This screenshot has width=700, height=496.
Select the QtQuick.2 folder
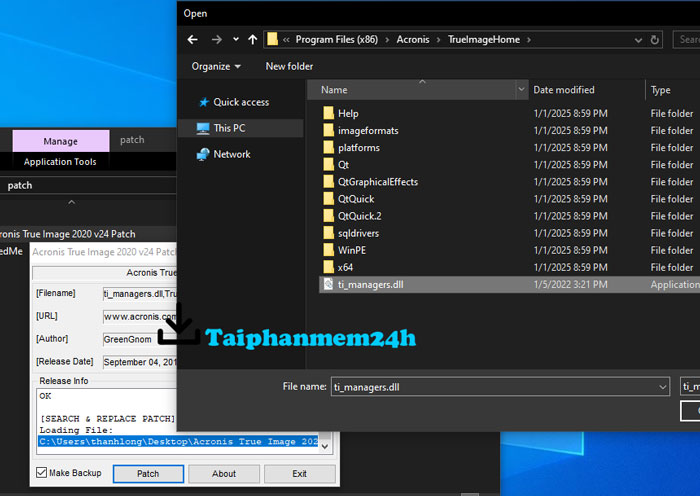click(360, 216)
